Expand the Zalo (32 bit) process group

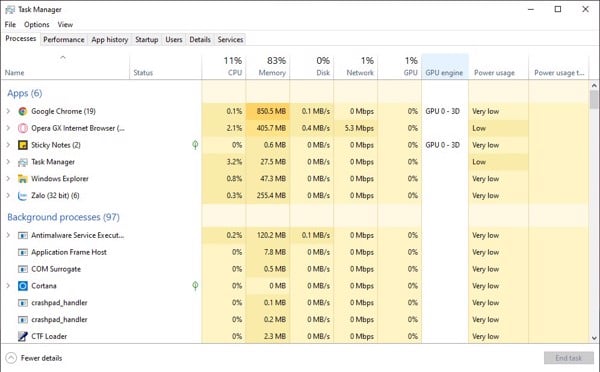[8, 196]
